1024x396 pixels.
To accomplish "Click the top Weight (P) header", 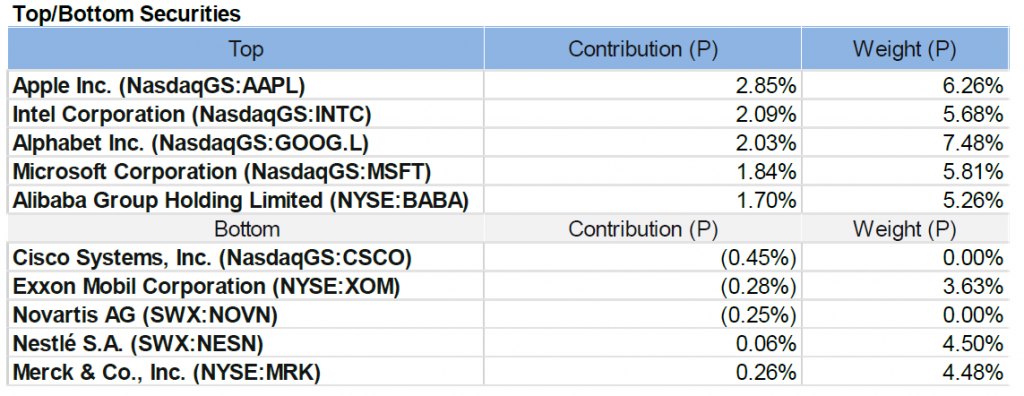I will pyautogui.click(x=904, y=49).
